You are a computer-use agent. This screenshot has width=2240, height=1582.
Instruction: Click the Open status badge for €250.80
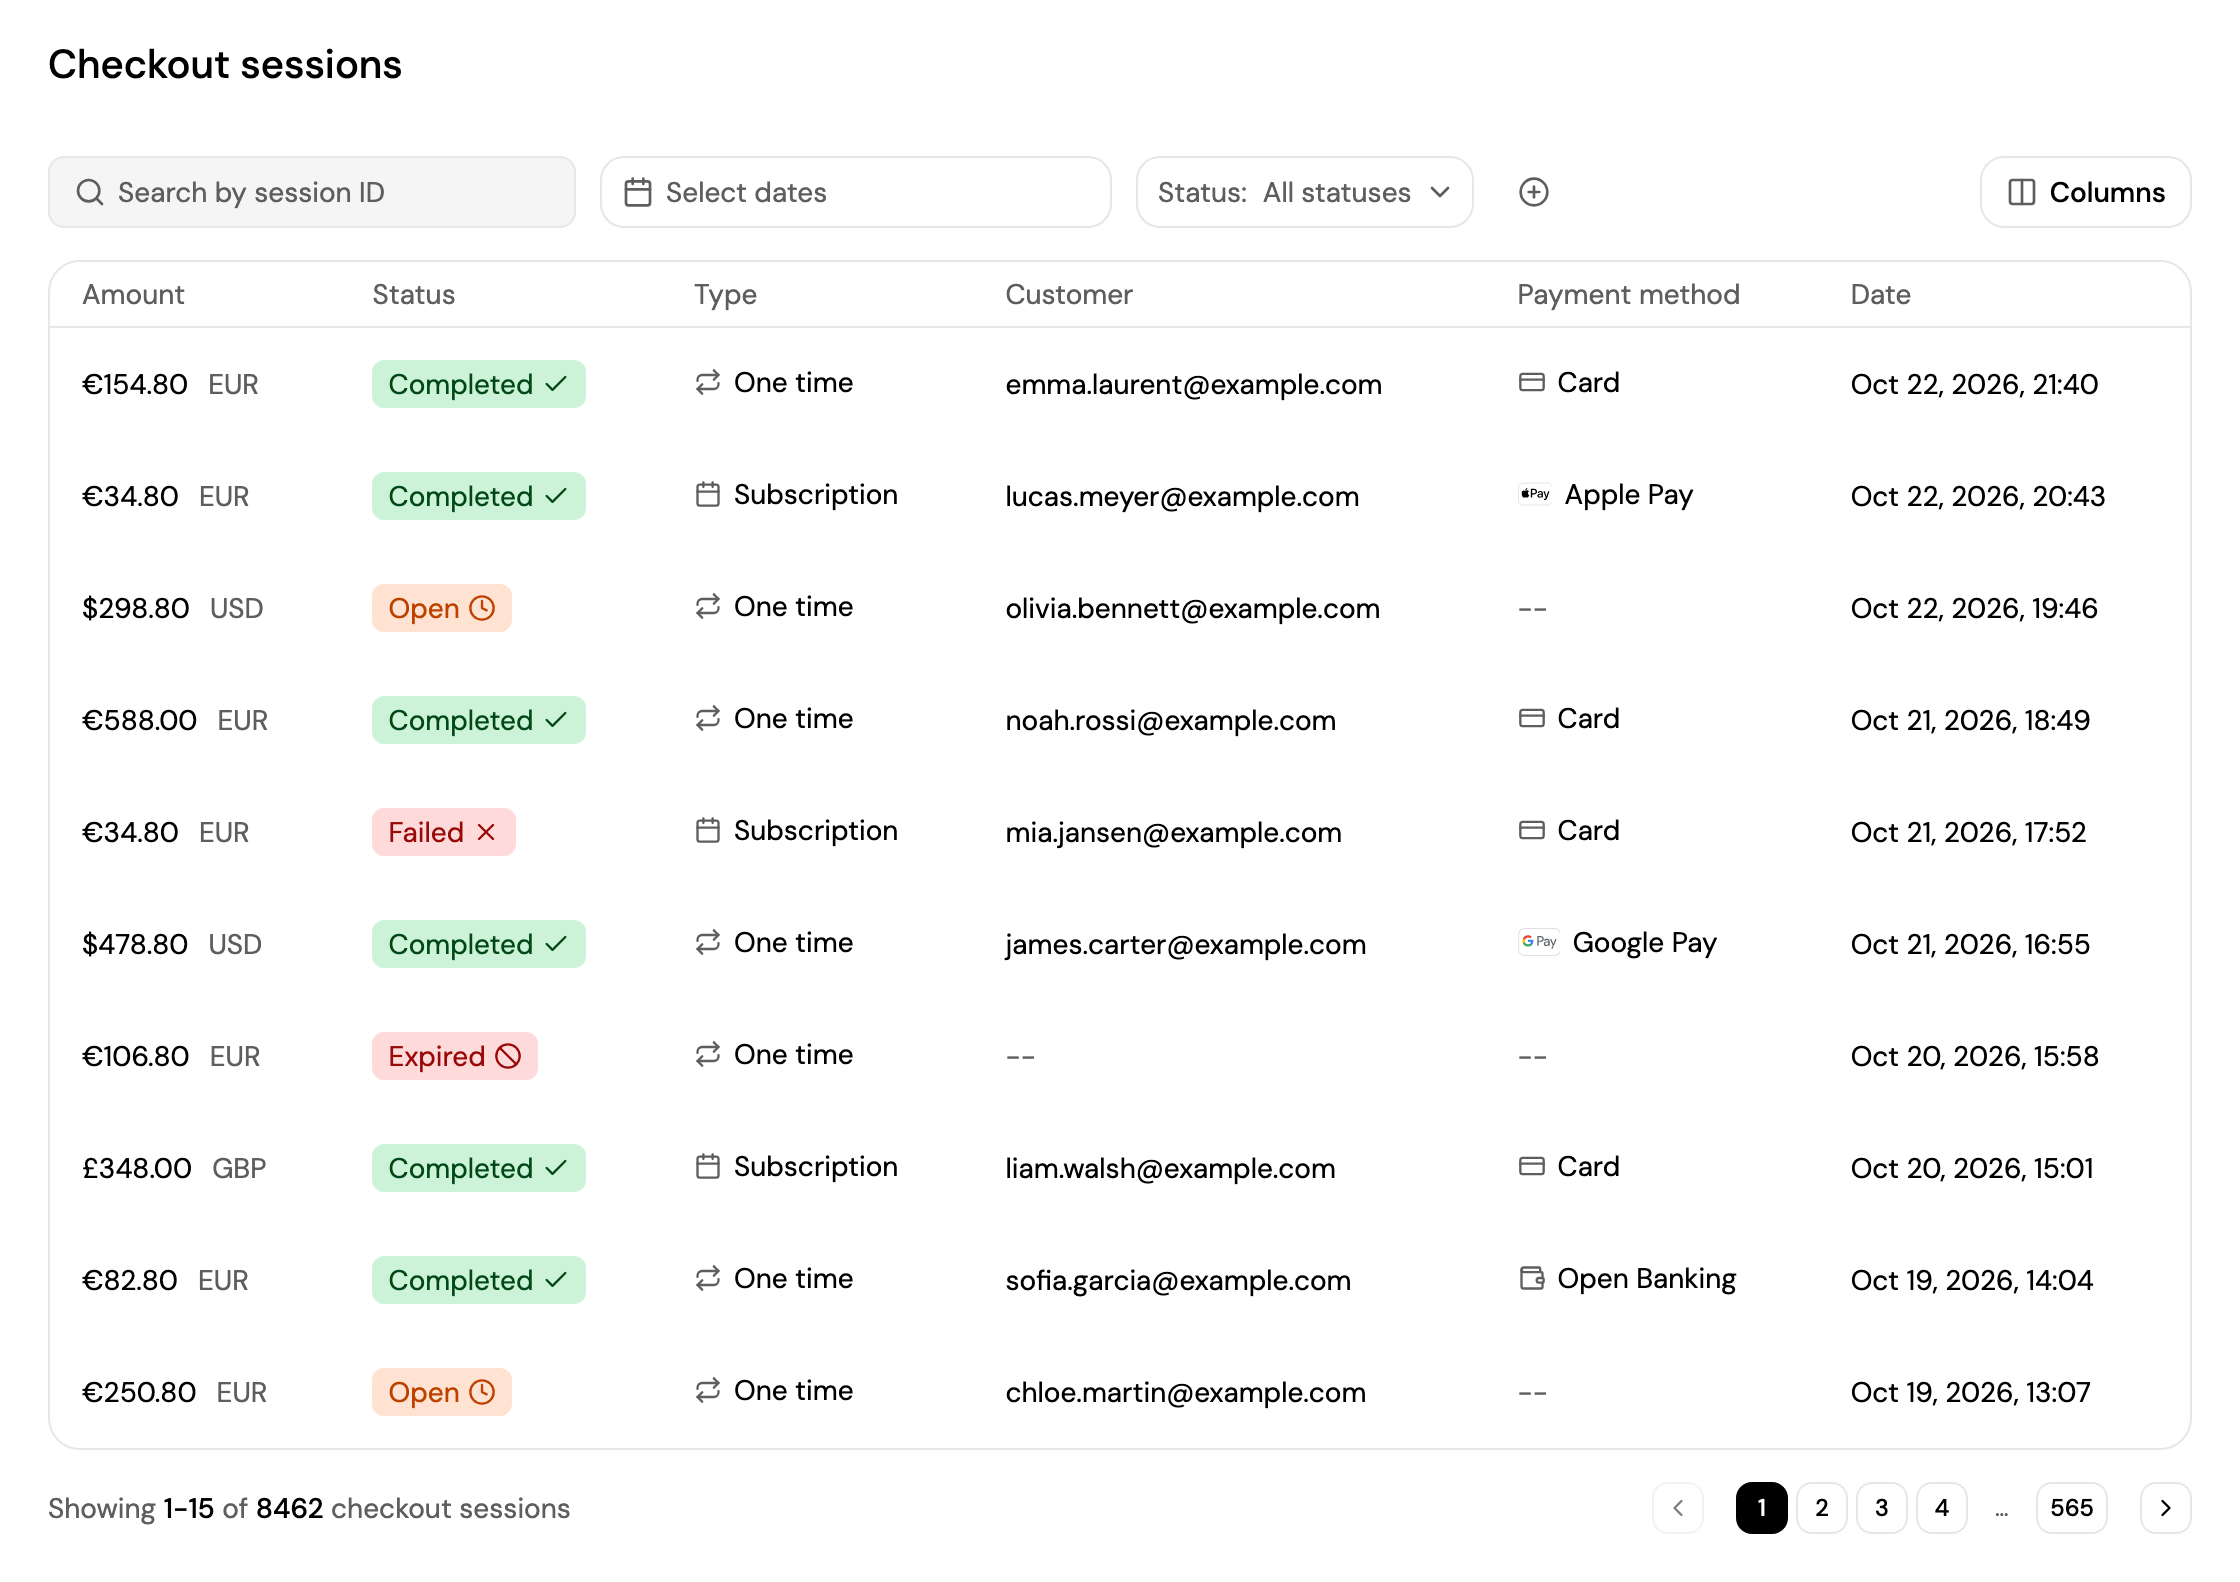click(442, 1392)
